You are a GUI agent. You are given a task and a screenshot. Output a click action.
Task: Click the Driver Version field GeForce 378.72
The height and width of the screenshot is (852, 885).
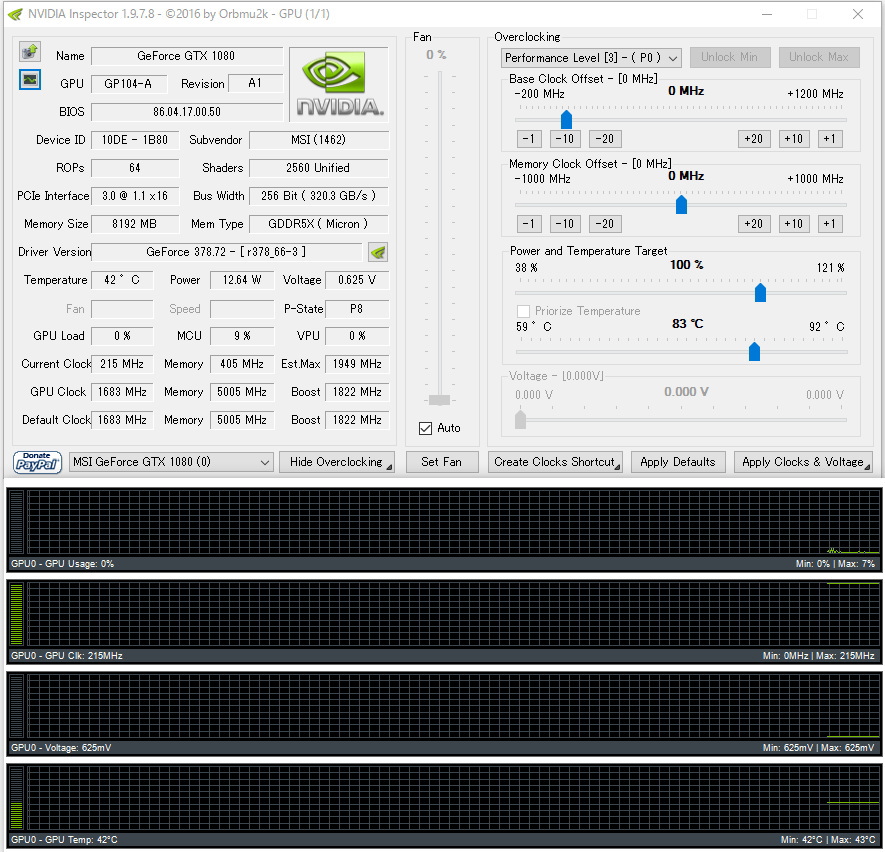coord(226,252)
